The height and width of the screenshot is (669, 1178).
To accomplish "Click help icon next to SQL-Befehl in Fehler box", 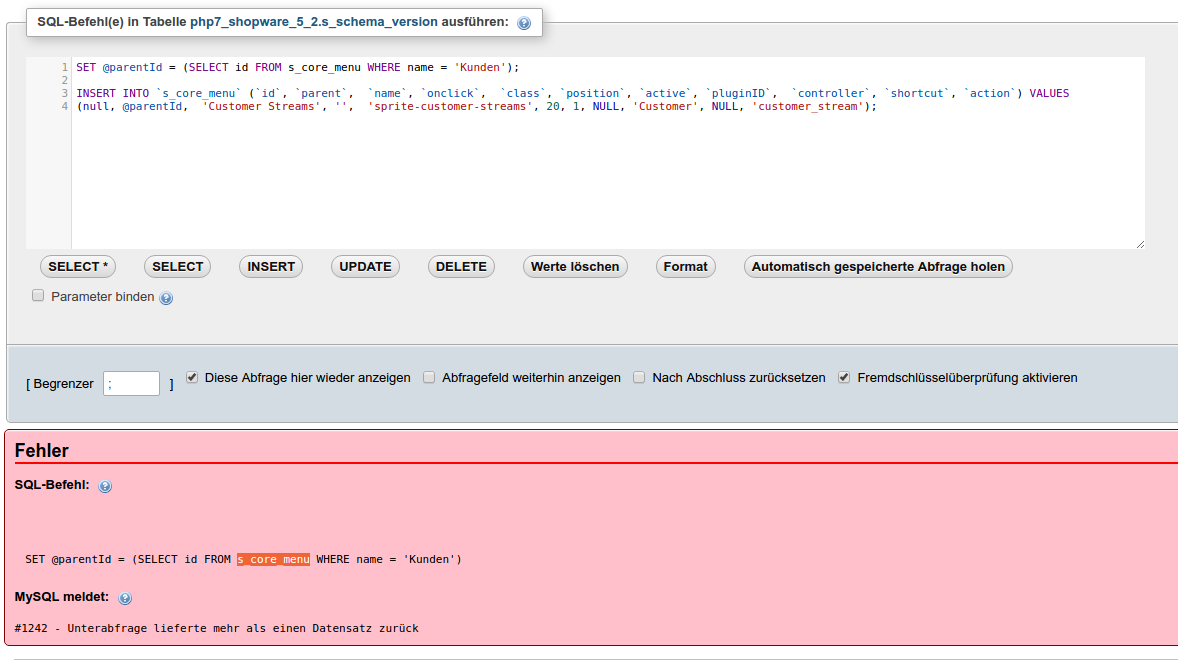I will tap(105, 486).
